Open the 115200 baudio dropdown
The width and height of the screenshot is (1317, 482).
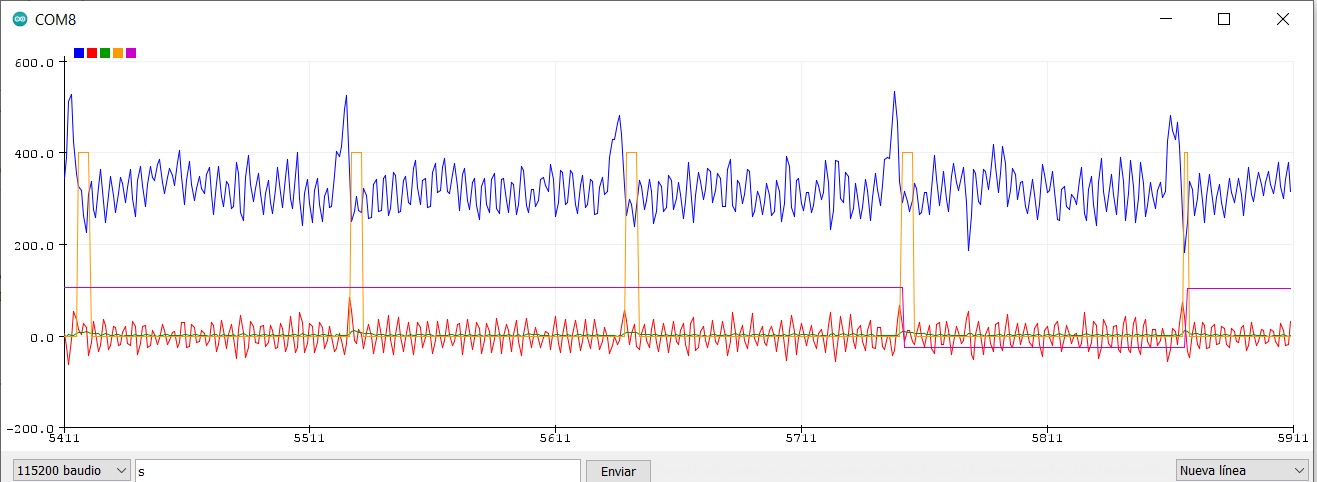pyautogui.click(x=72, y=470)
